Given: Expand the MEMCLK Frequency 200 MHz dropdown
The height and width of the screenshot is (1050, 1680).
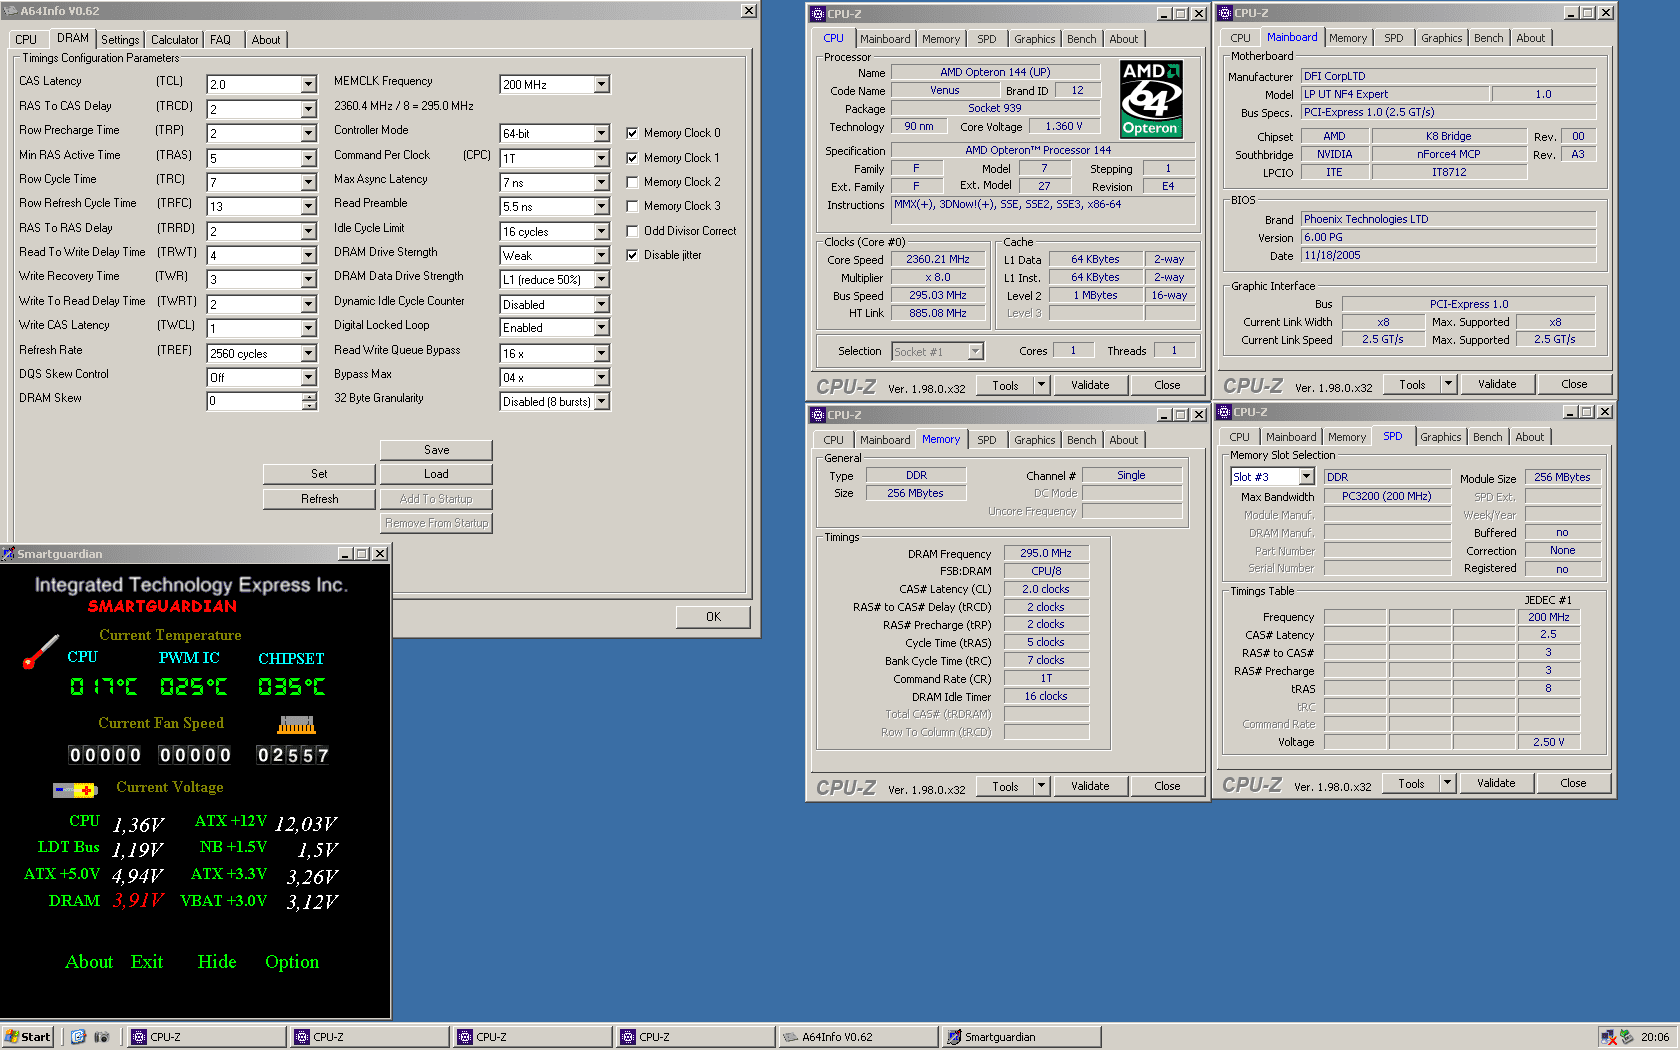Looking at the screenshot, I should [601, 85].
